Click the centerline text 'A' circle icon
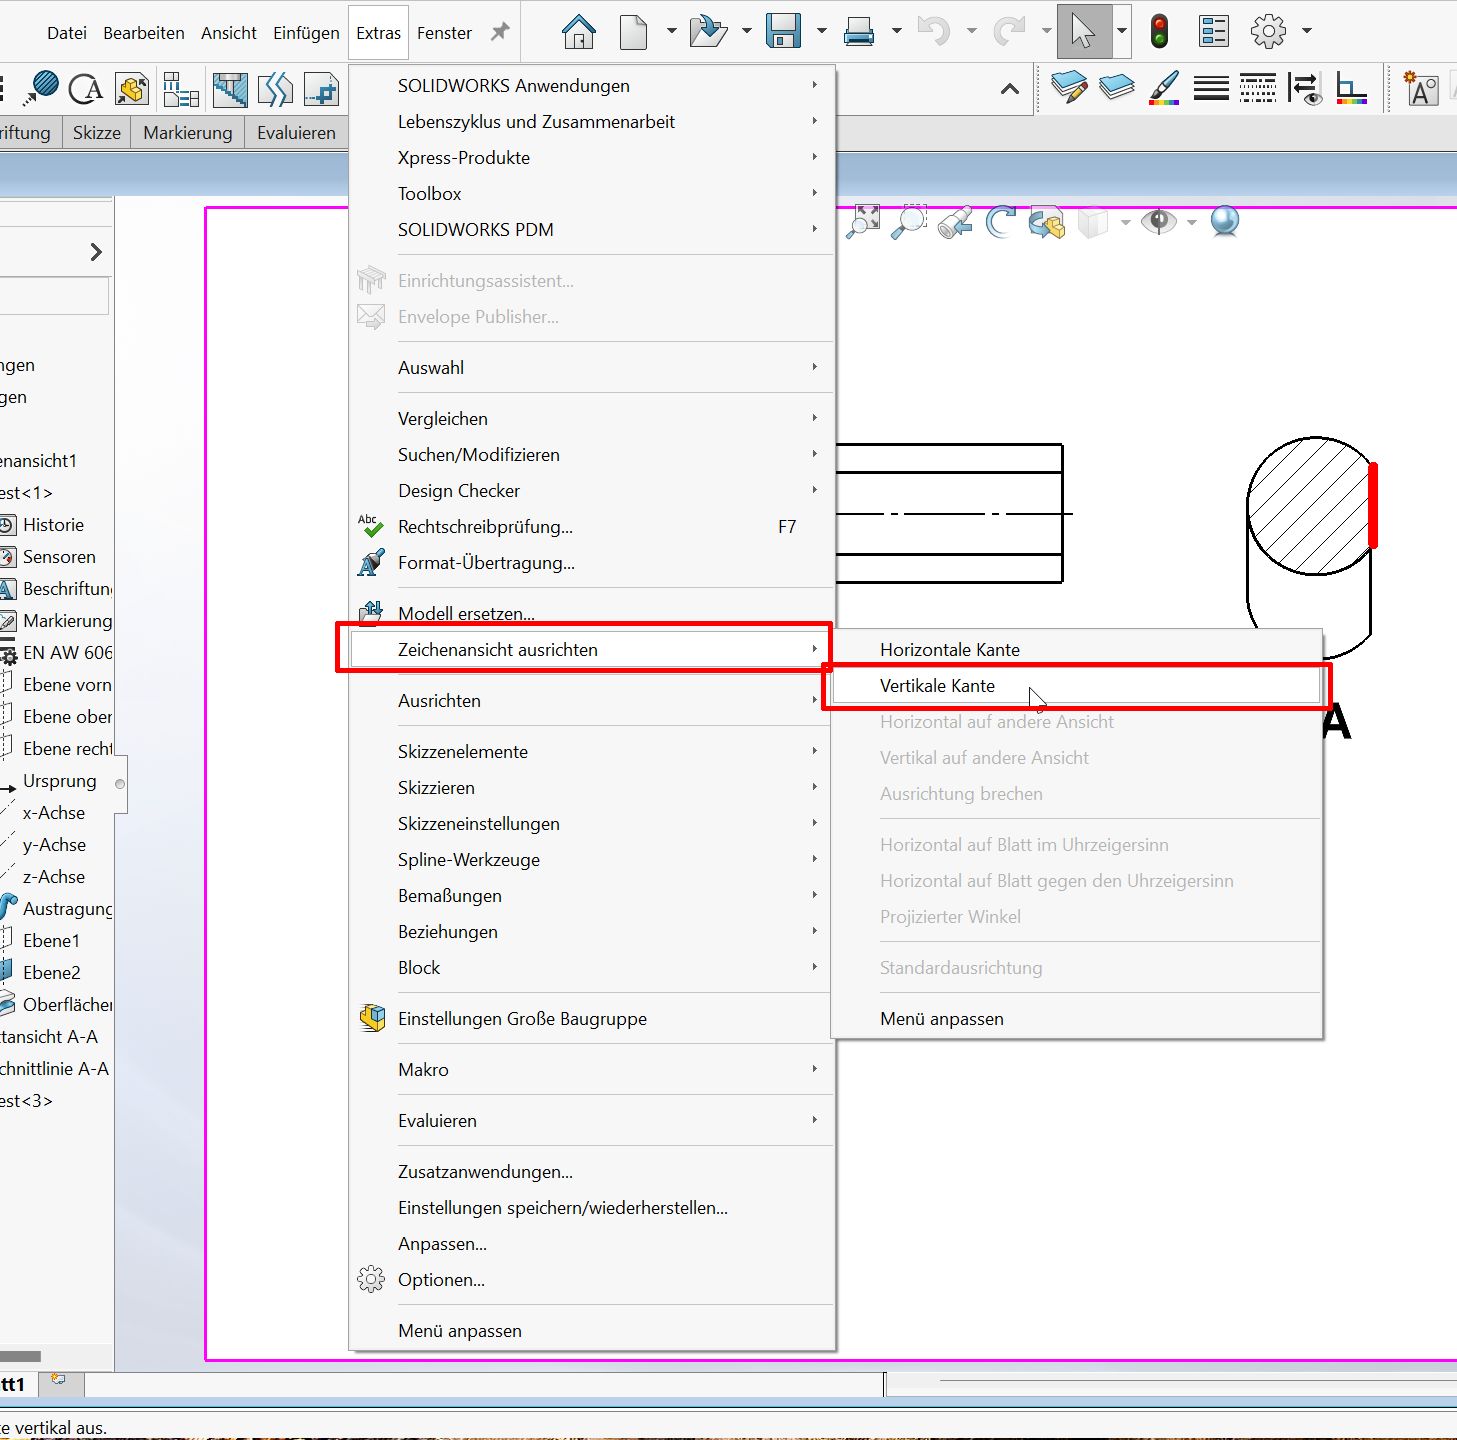This screenshot has width=1457, height=1440. [86, 89]
